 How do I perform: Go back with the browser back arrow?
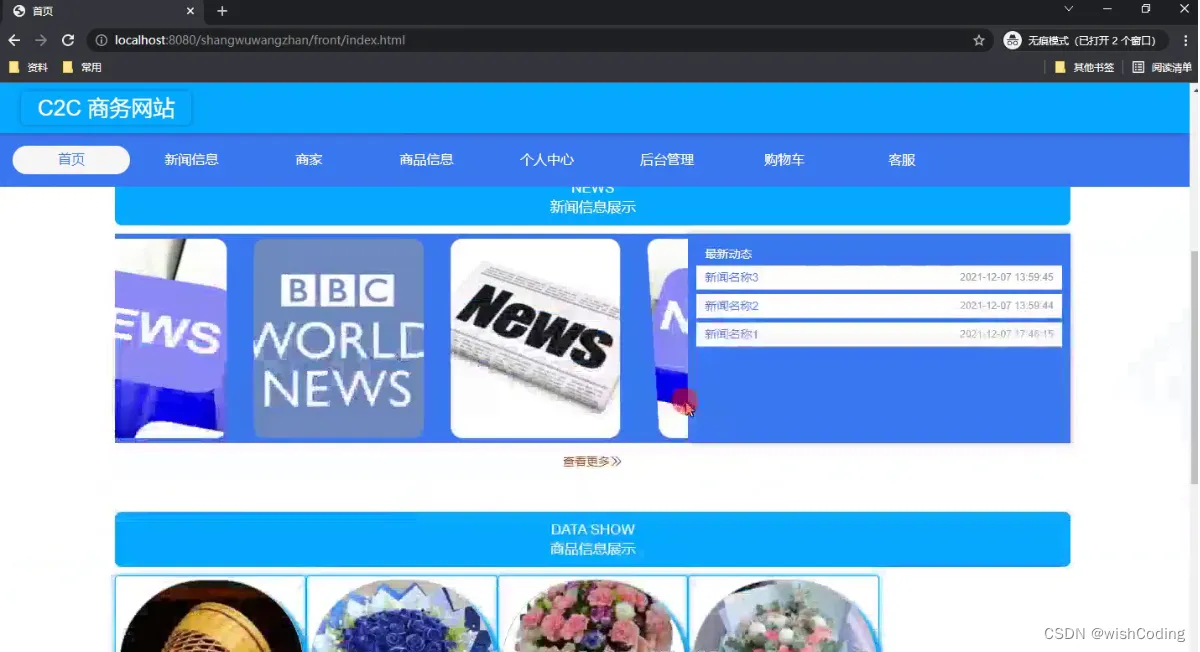pos(14,40)
